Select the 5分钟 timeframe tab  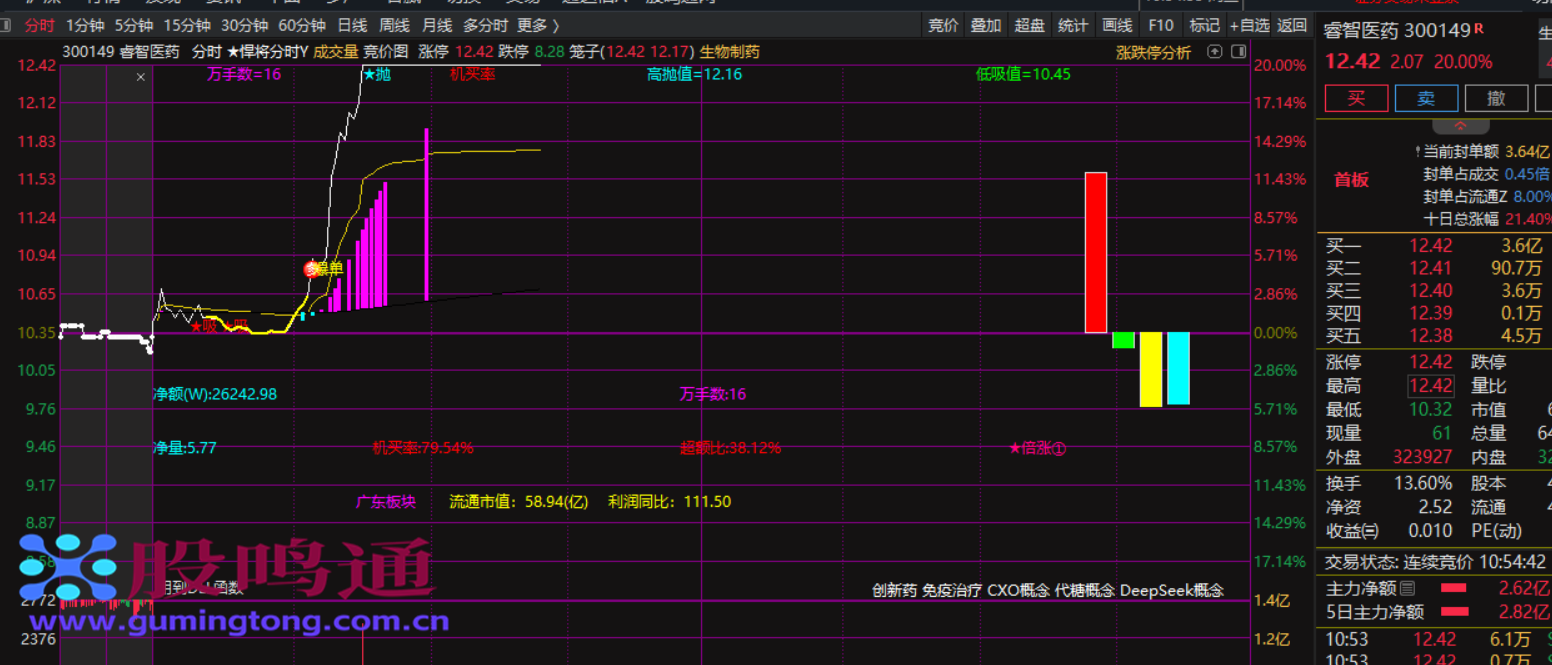pyautogui.click(x=133, y=26)
